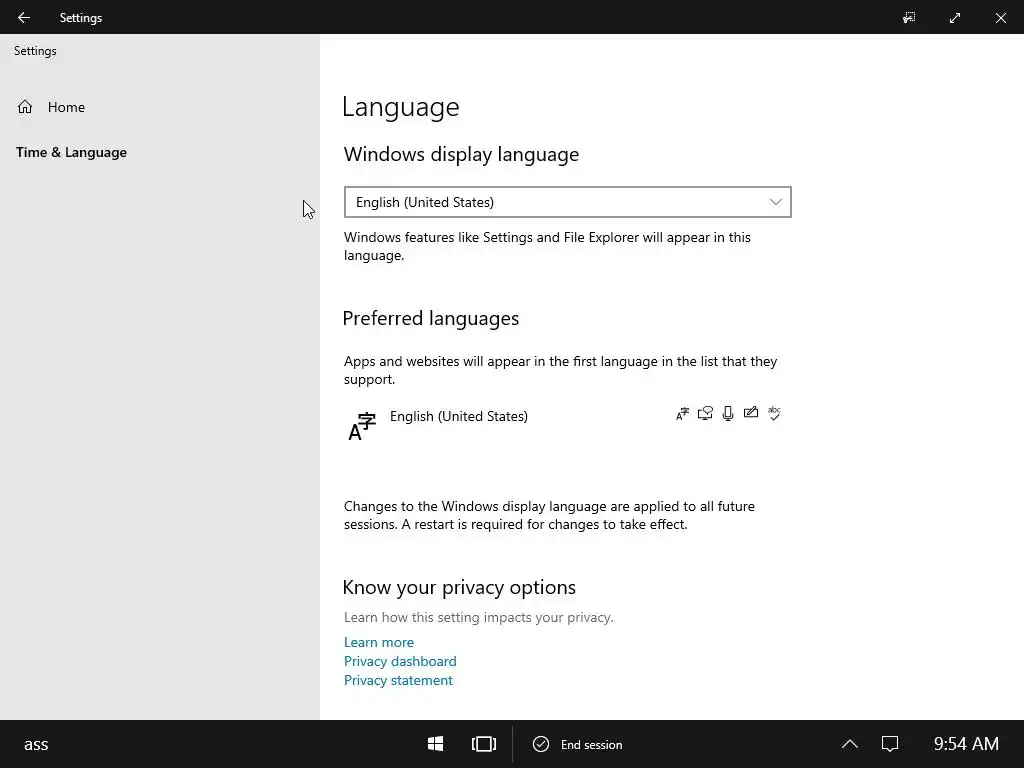
Task: Click the text-to-speech feature icon
Action: tap(705, 413)
